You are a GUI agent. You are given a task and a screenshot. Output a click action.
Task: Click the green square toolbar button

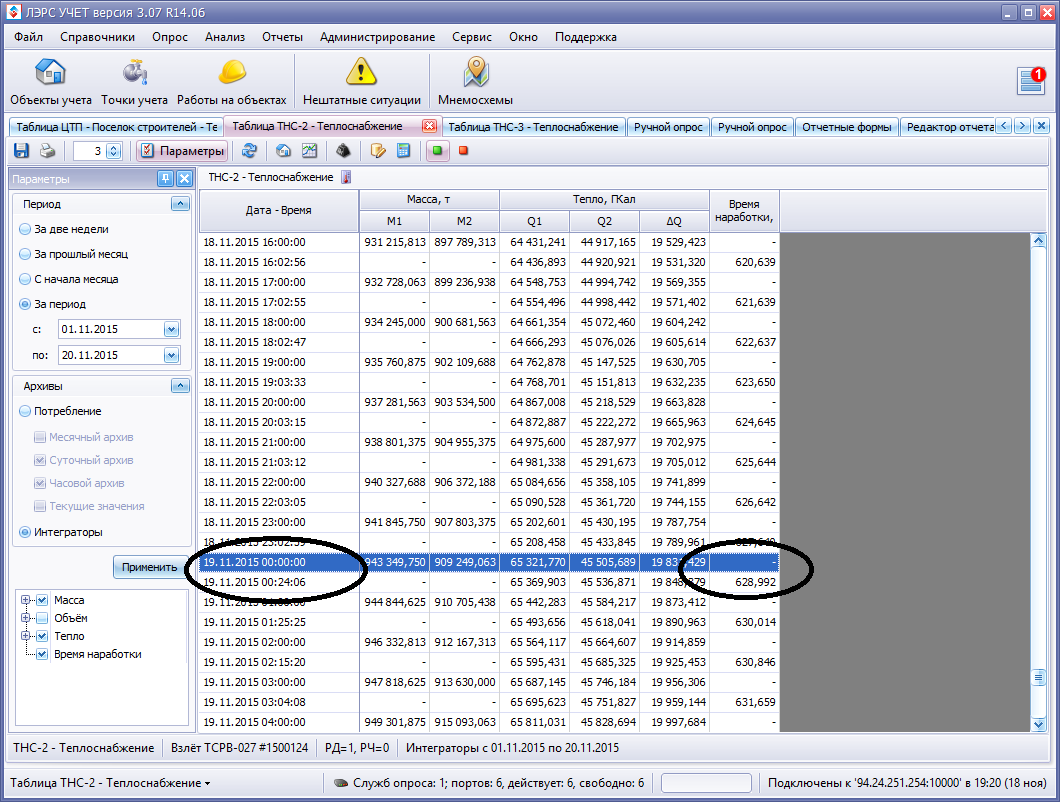click(437, 151)
